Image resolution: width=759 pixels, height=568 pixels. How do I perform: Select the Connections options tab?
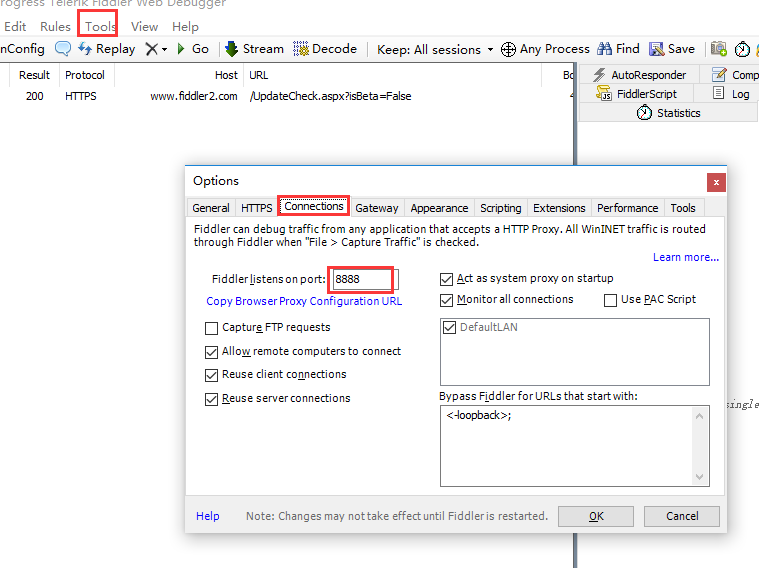pyautogui.click(x=314, y=206)
